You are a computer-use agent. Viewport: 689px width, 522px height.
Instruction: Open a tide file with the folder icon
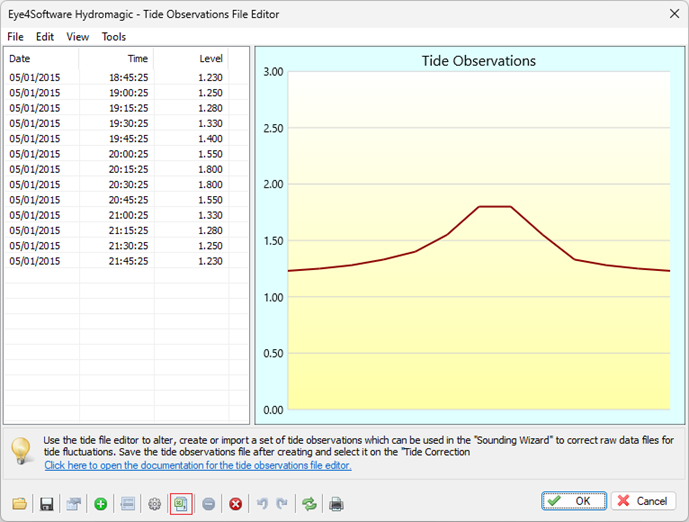pos(19,504)
